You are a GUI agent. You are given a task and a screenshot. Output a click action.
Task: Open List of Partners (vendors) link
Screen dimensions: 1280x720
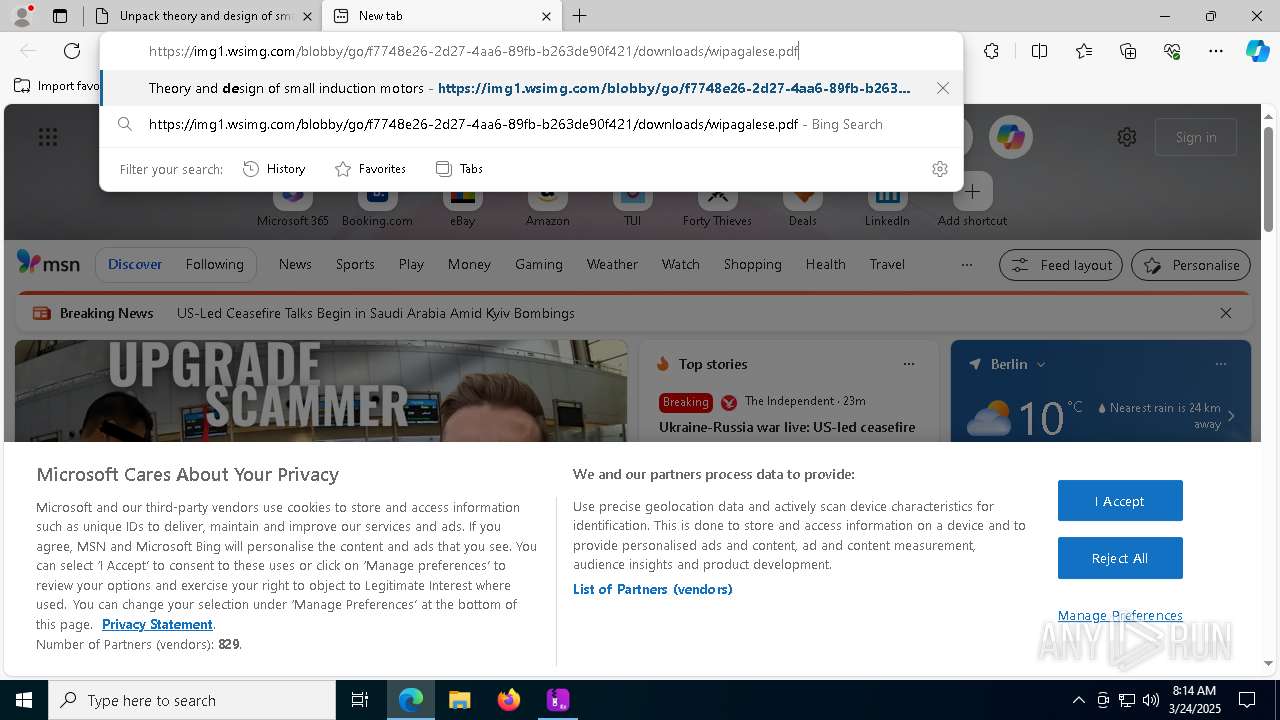coord(653,589)
